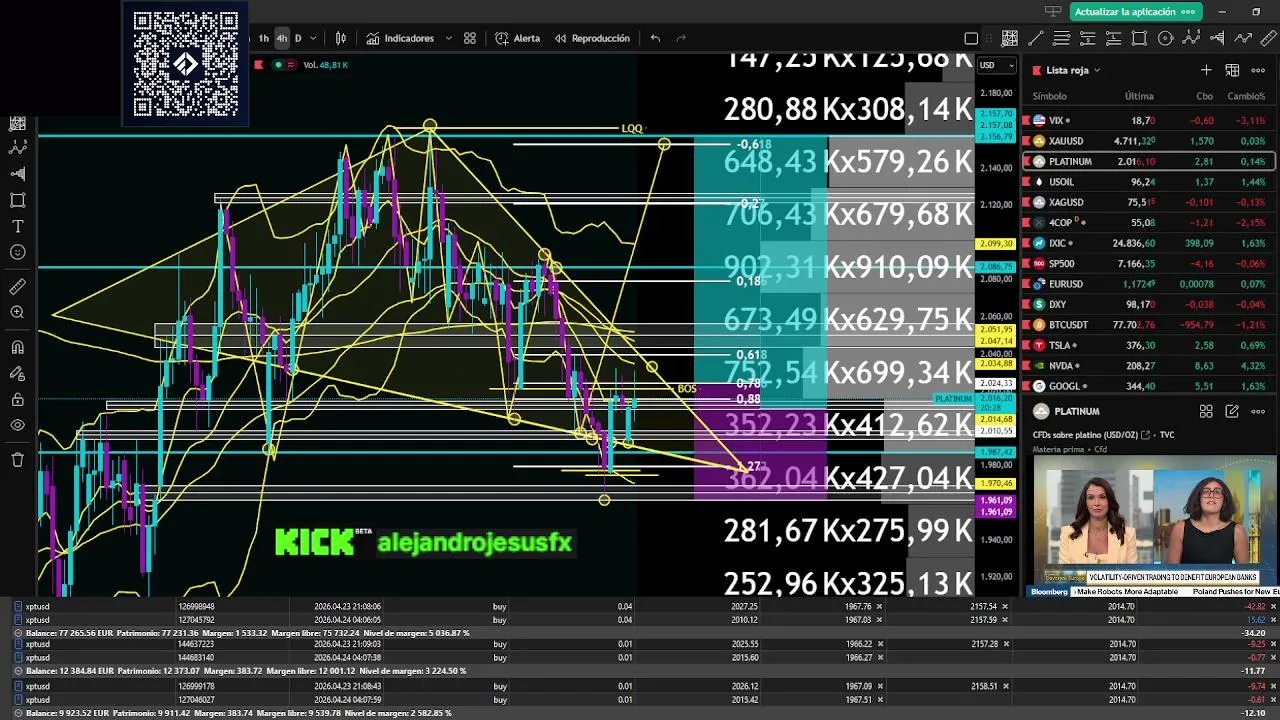Click Actualizar la aplicación button
The image size is (1280, 720).
1135,12
